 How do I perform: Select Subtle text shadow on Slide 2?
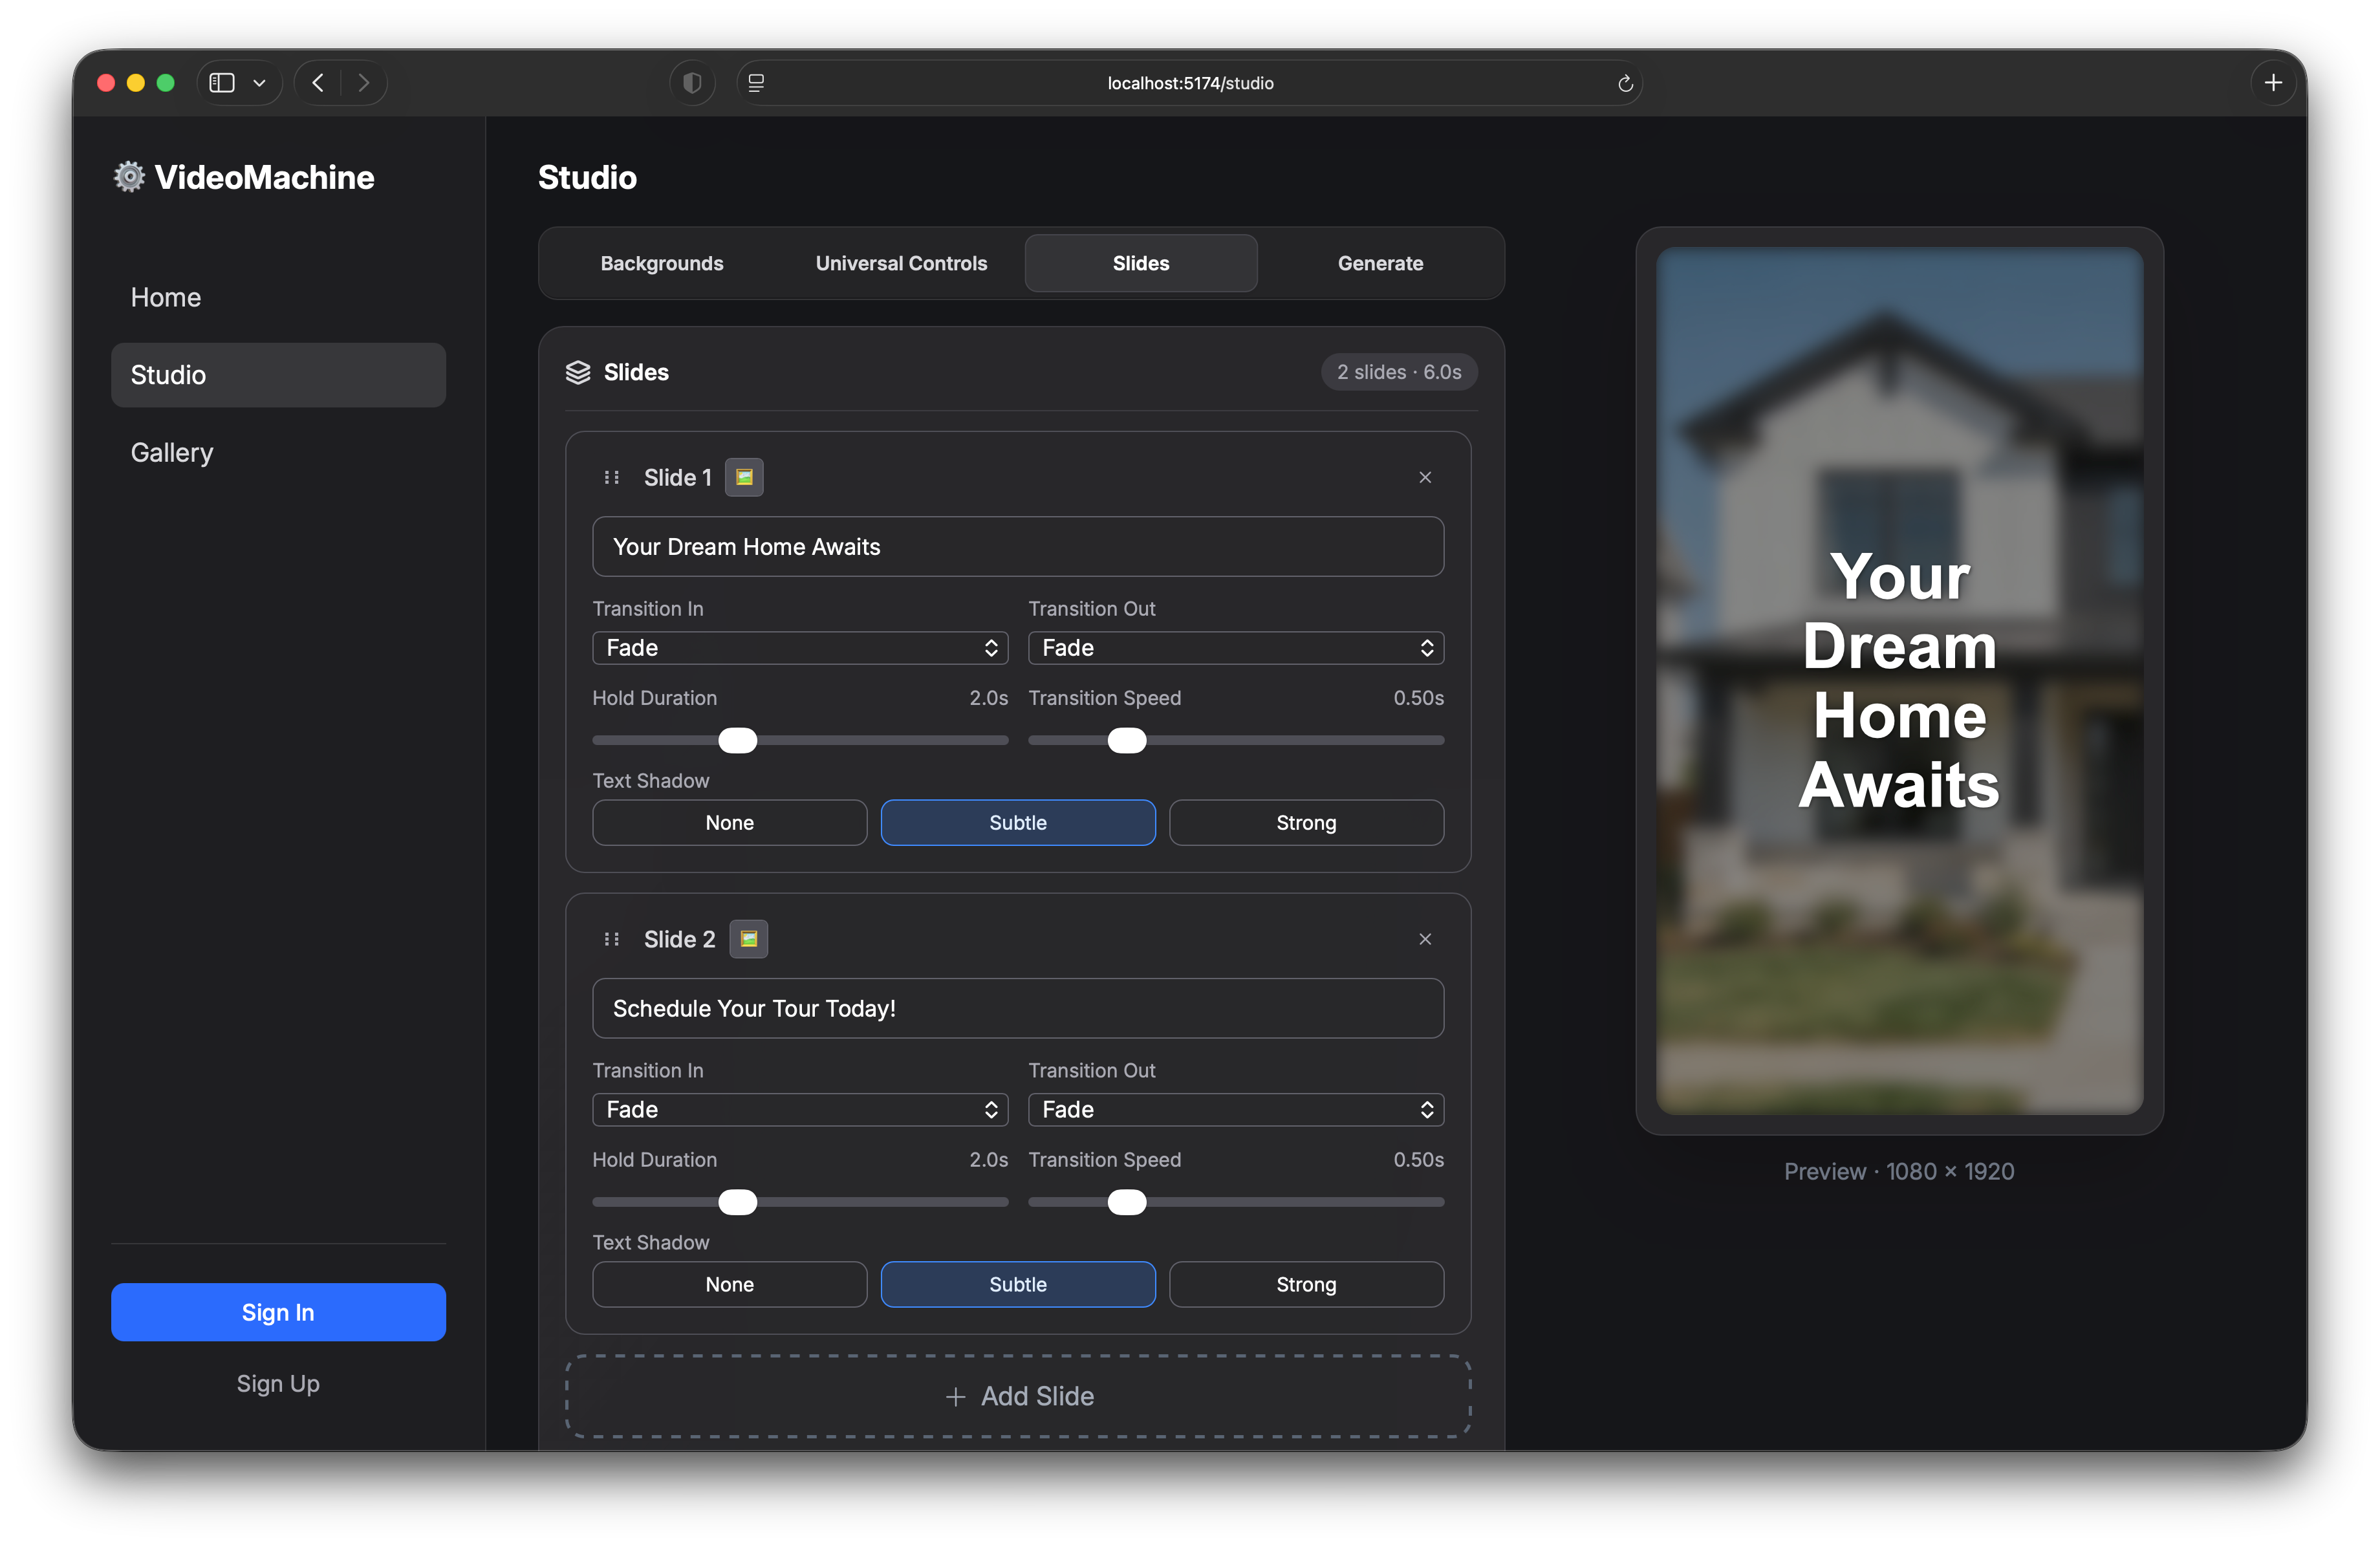coord(1017,1284)
